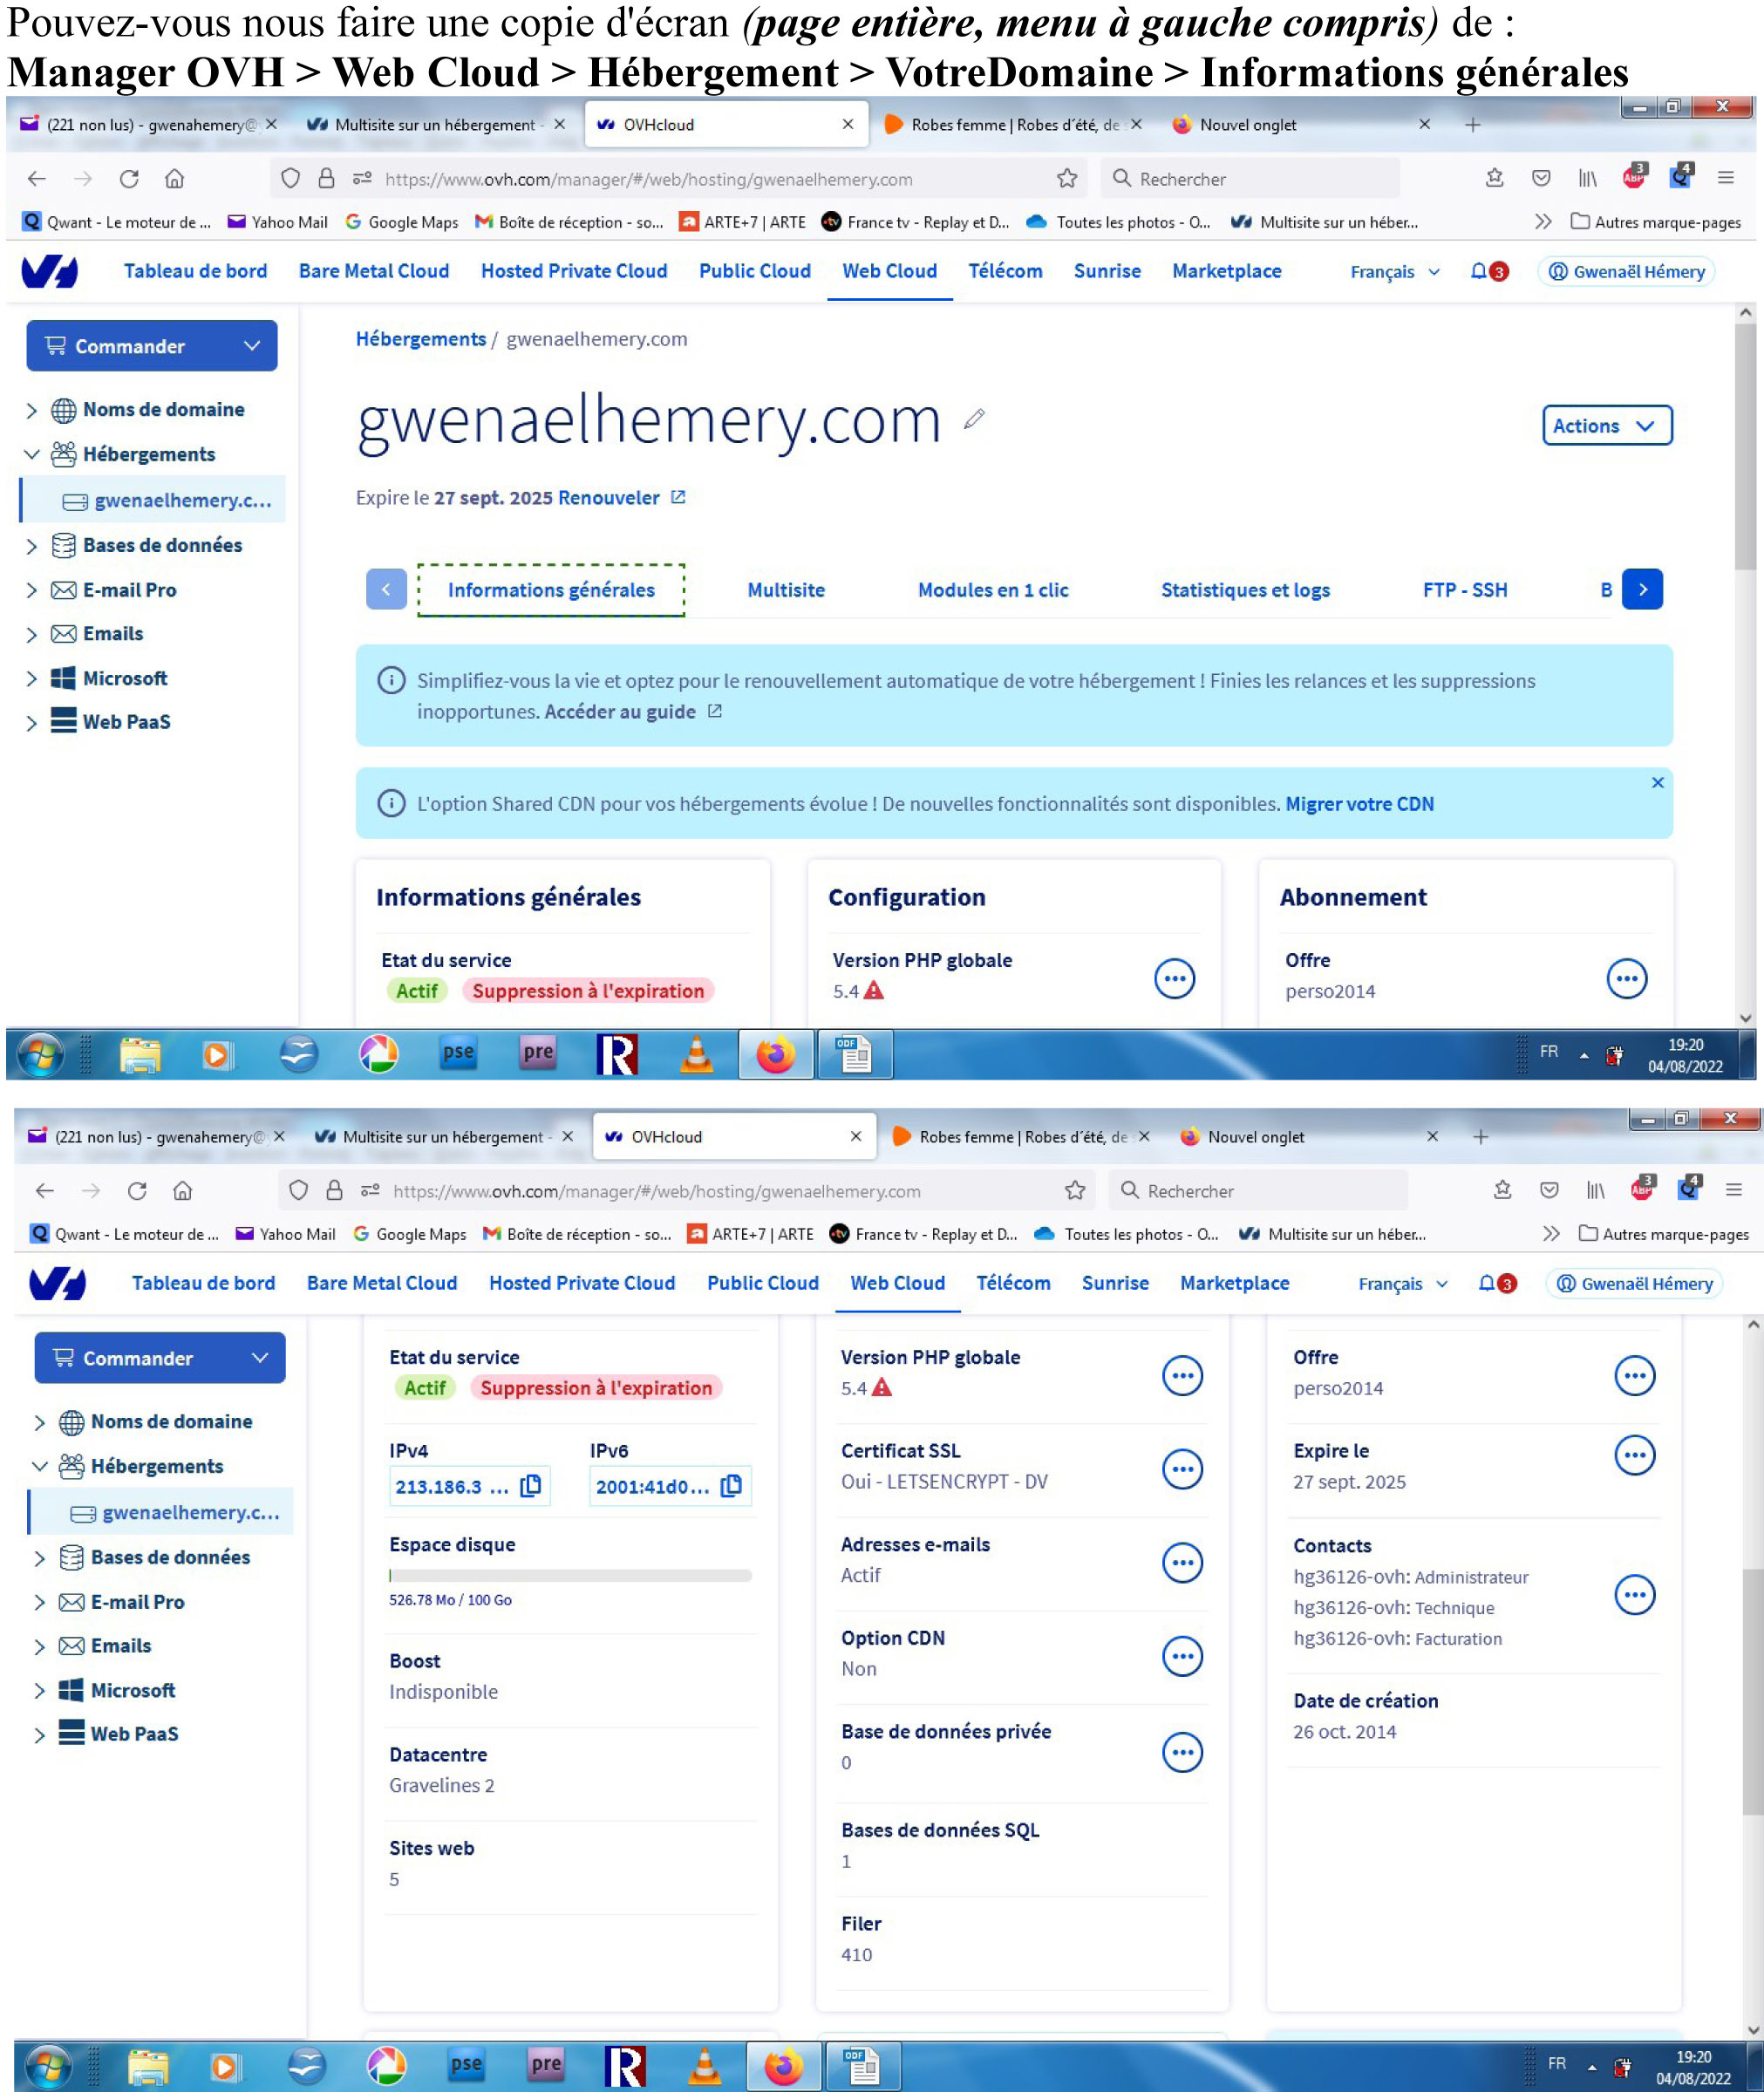
Task: Click the edit pencil next to gwenaelhemery.com
Action: [x=974, y=419]
